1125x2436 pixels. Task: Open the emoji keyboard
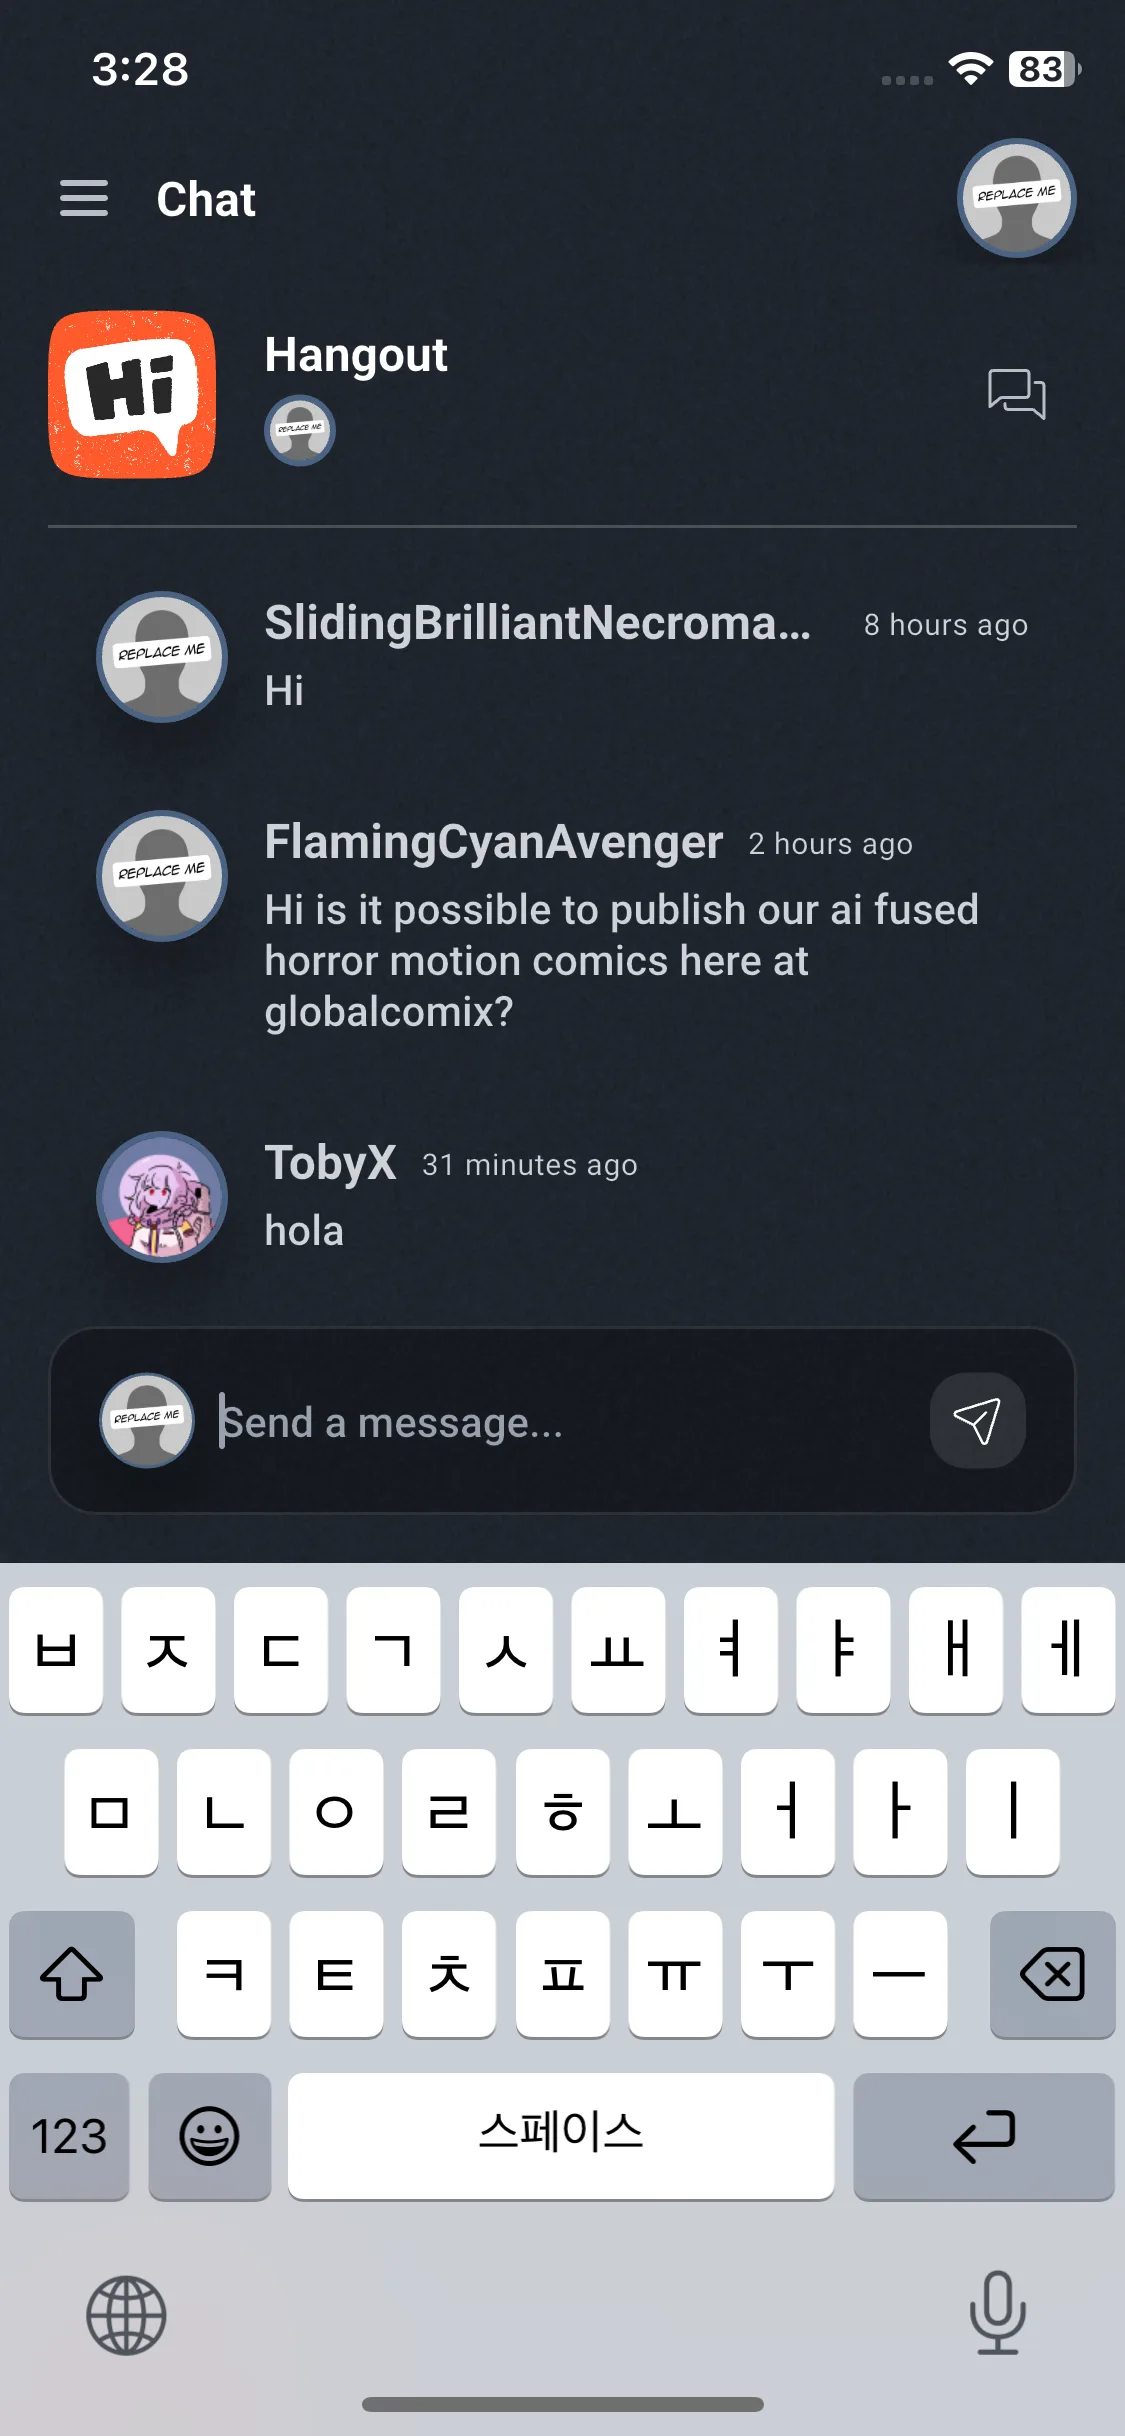point(209,2136)
